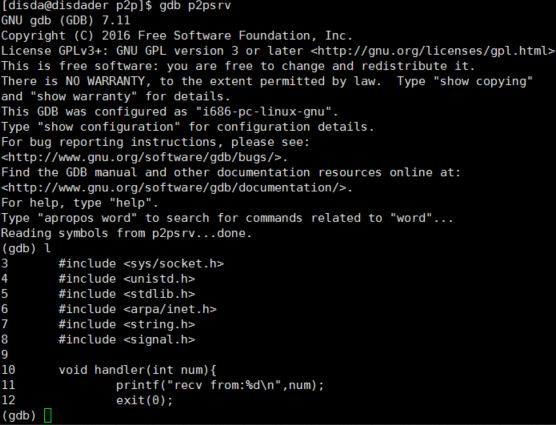
Task: Click the 'Reading symbols from p2psrv...done.' line
Action: pos(127,233)
